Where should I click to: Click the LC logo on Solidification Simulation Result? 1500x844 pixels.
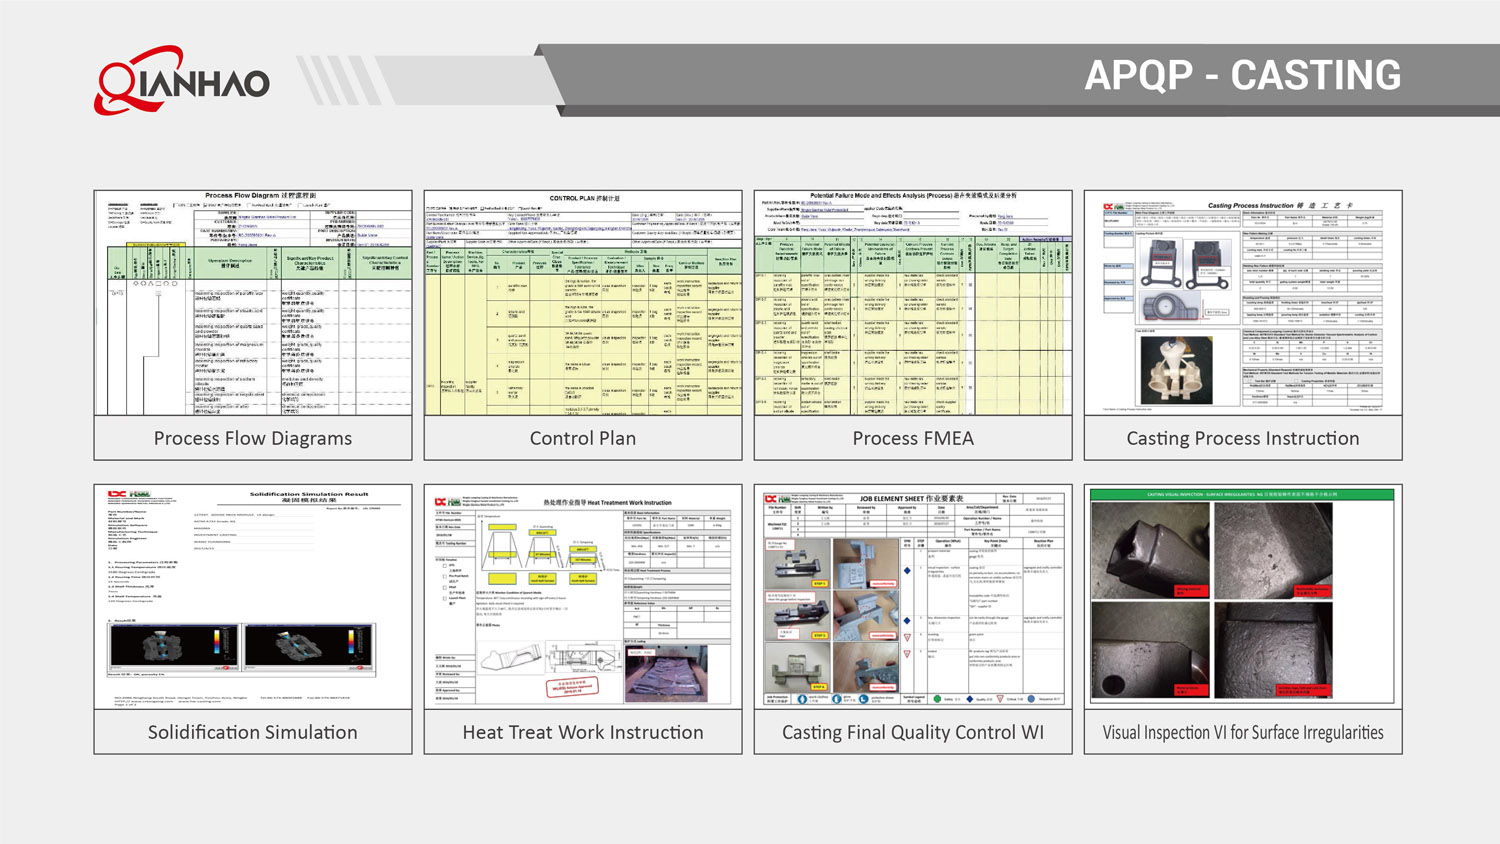tap(116, 494)
